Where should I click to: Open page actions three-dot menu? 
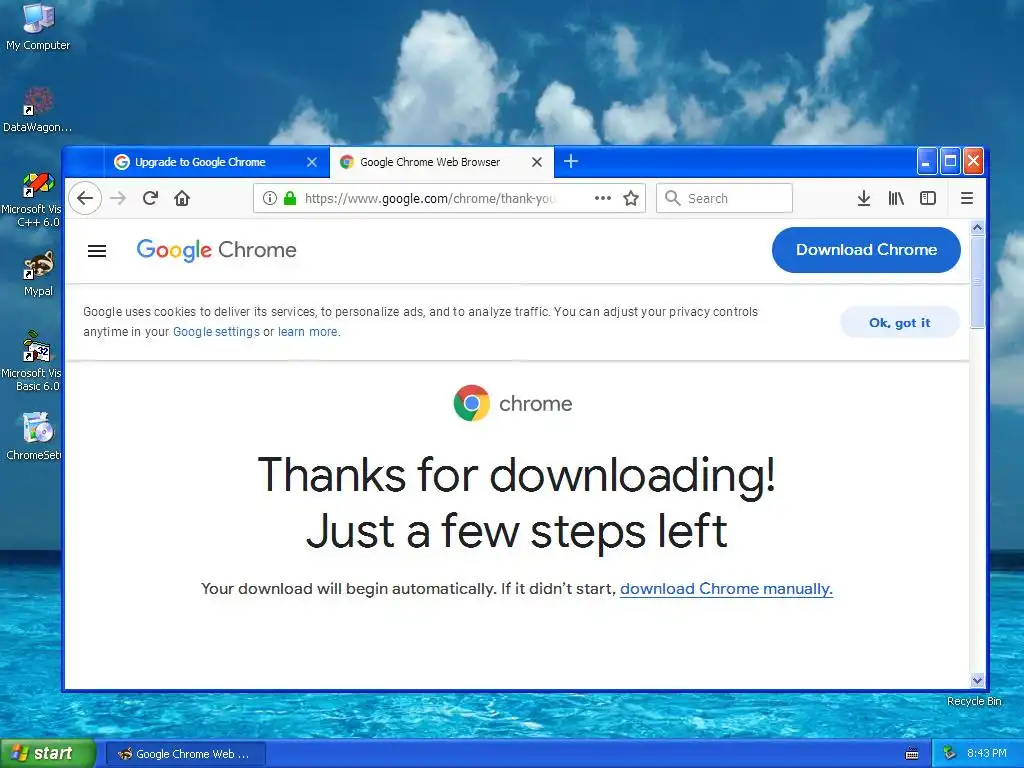click(603, 198)
